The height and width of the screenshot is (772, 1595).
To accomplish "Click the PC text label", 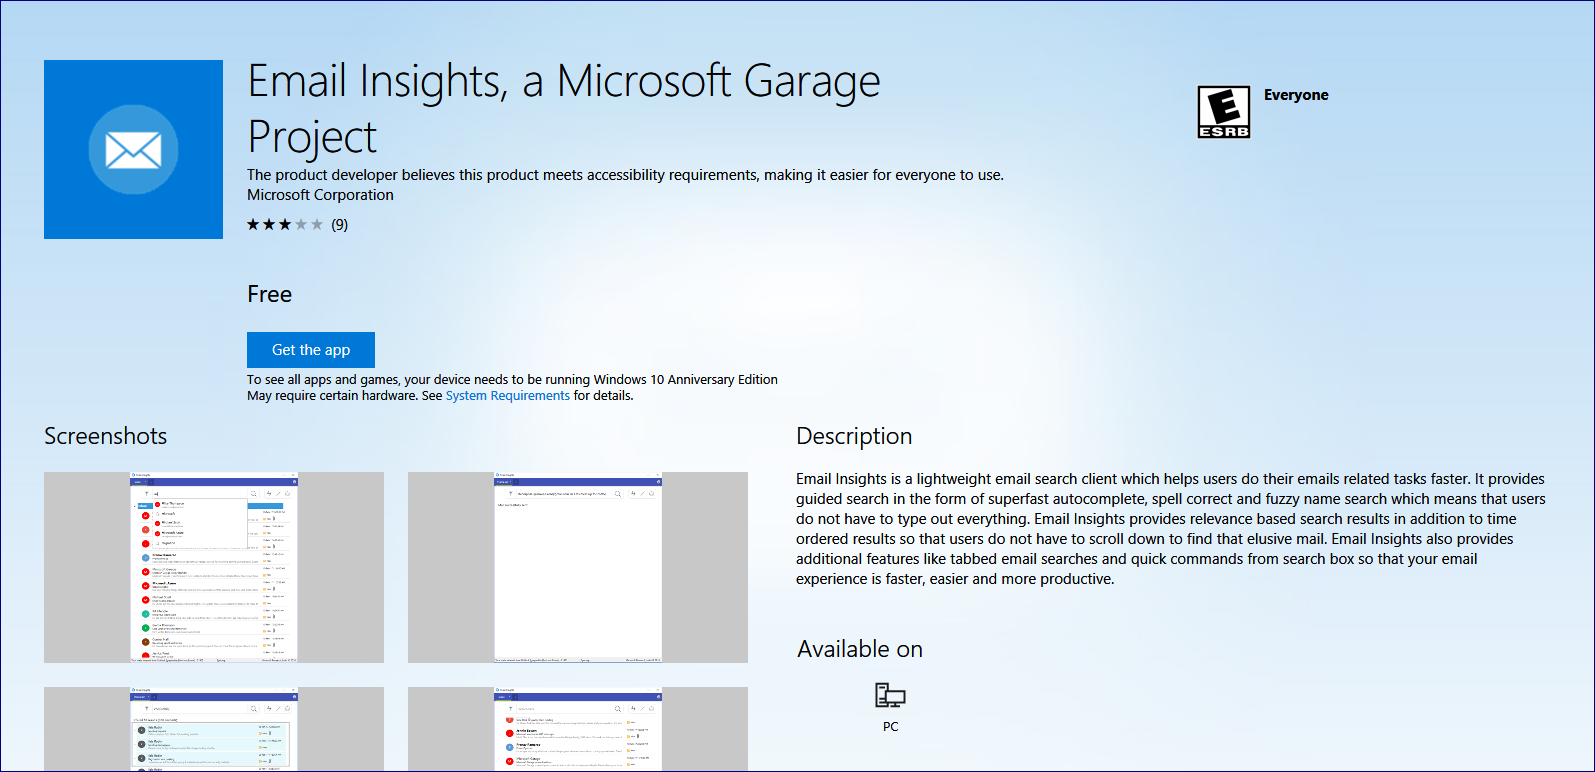I will [890, 727].
